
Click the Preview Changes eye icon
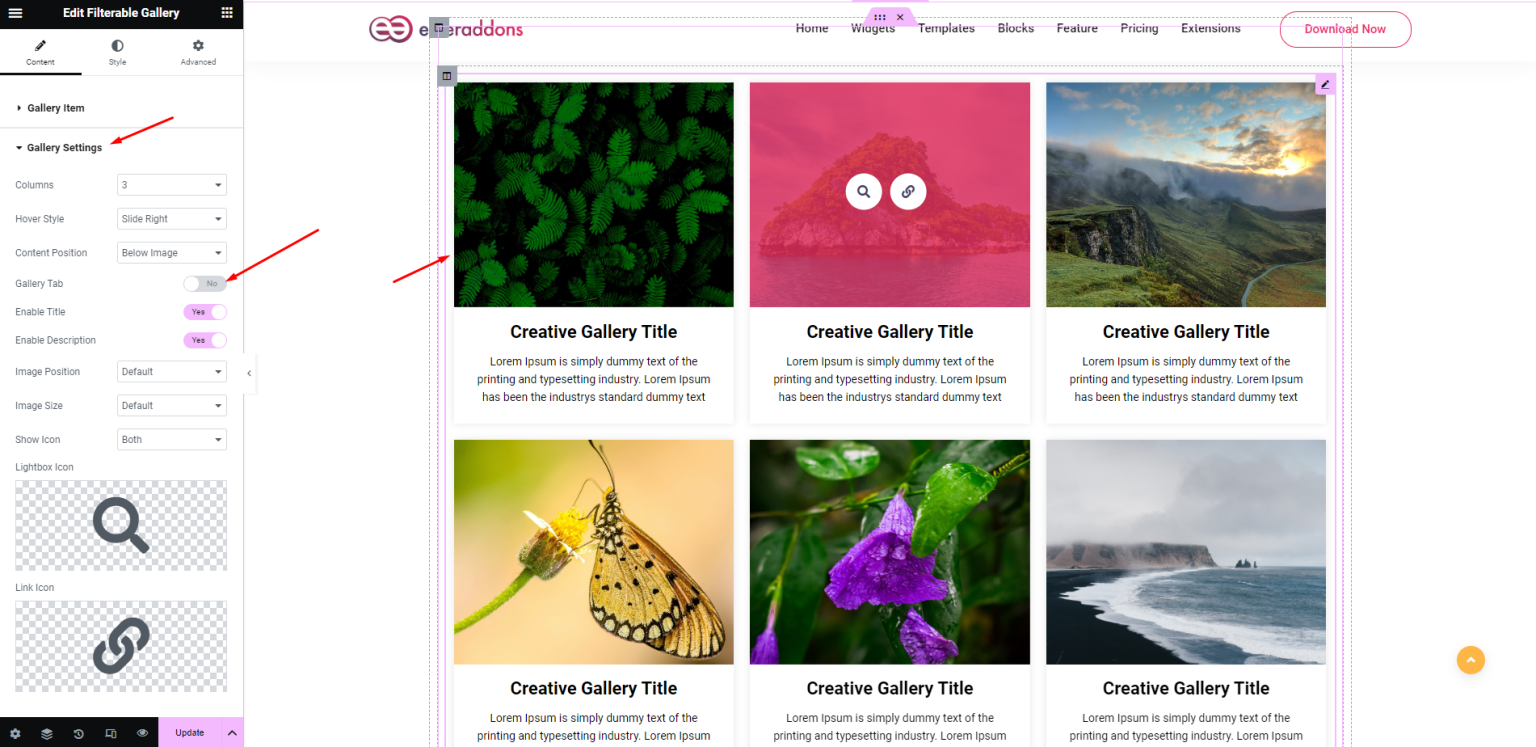142,732
